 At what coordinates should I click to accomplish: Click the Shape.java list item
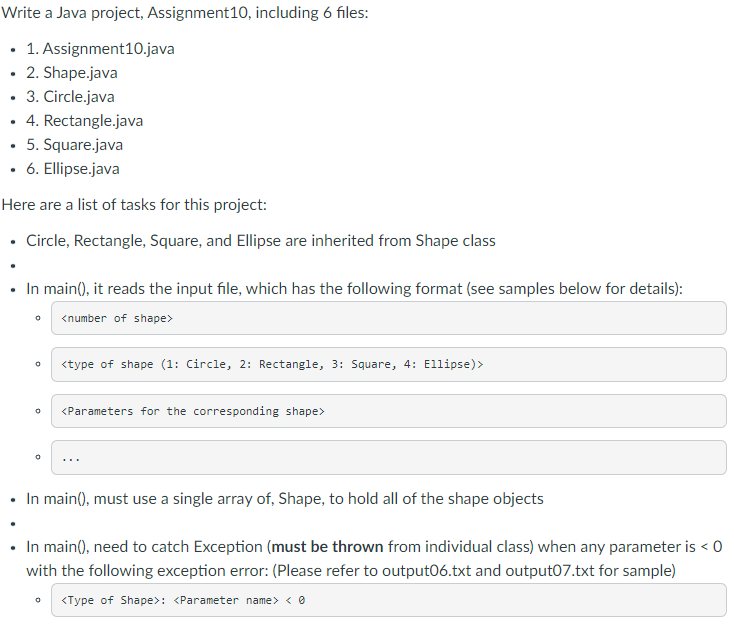point(72,73)
